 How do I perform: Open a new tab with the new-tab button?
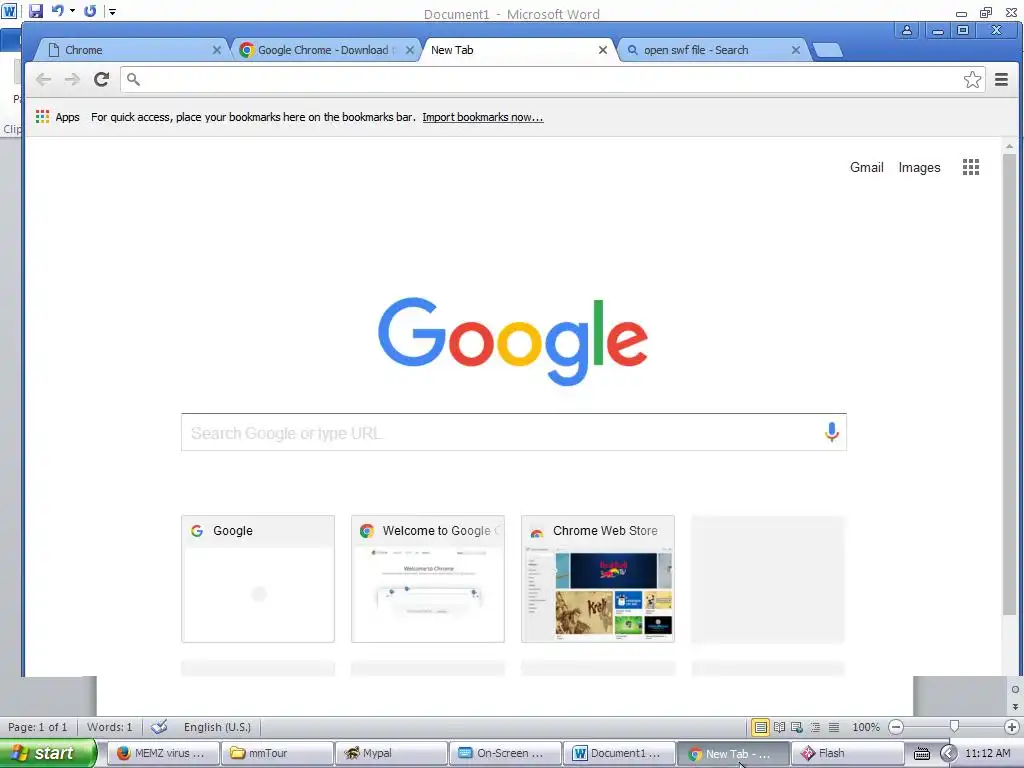click(x=827, y=50)
